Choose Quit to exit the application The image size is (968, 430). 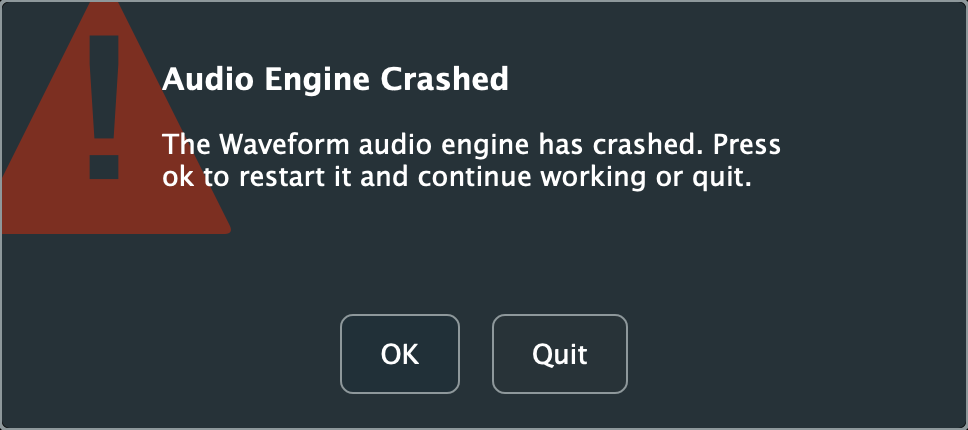(559, 354)
